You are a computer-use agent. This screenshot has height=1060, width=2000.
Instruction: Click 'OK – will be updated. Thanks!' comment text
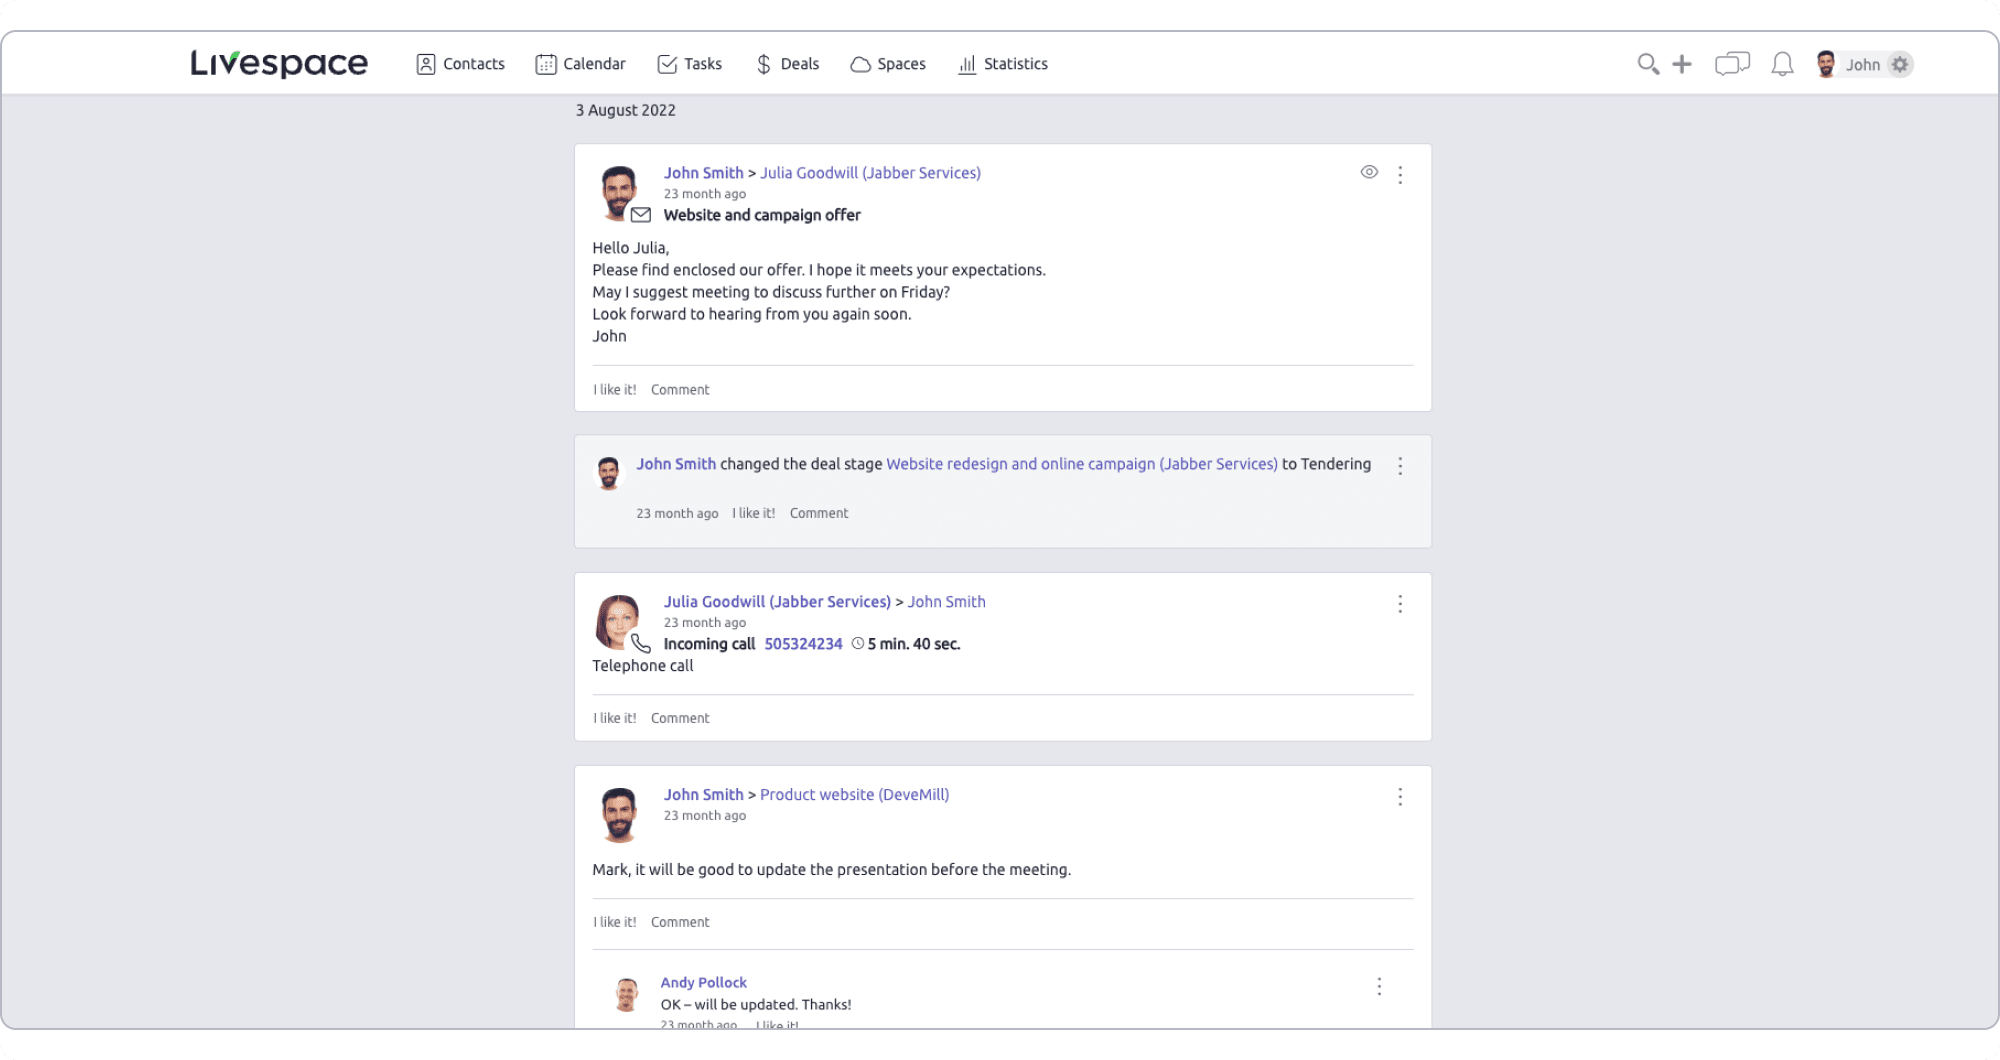(x=756, y=1005)
